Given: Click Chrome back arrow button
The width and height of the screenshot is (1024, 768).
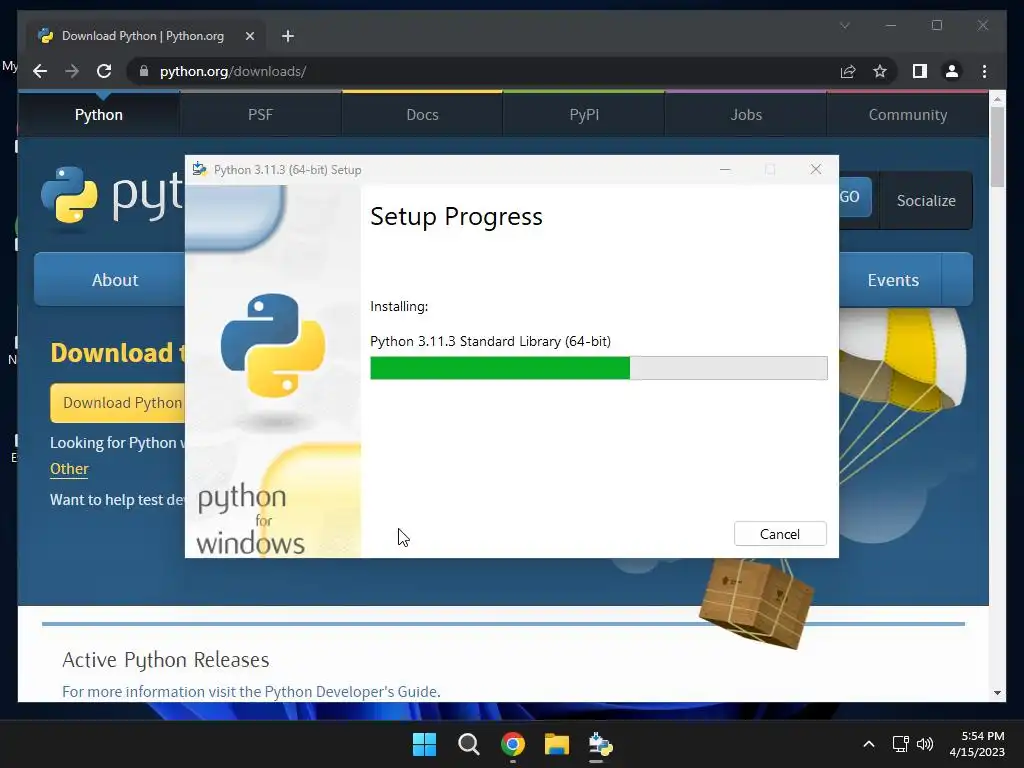Looking at the screenshot, I should 40,71.
